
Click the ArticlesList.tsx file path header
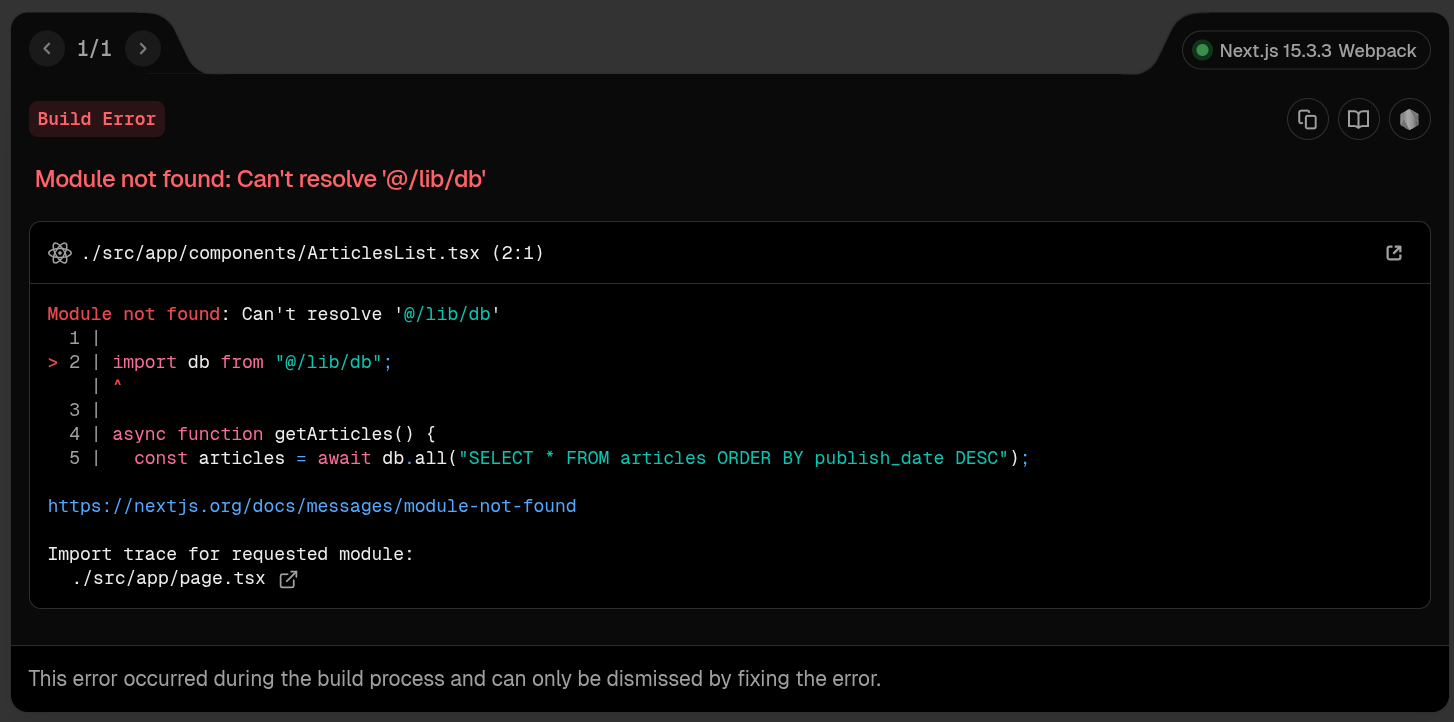pyautogui.click(x=312, y=253)
